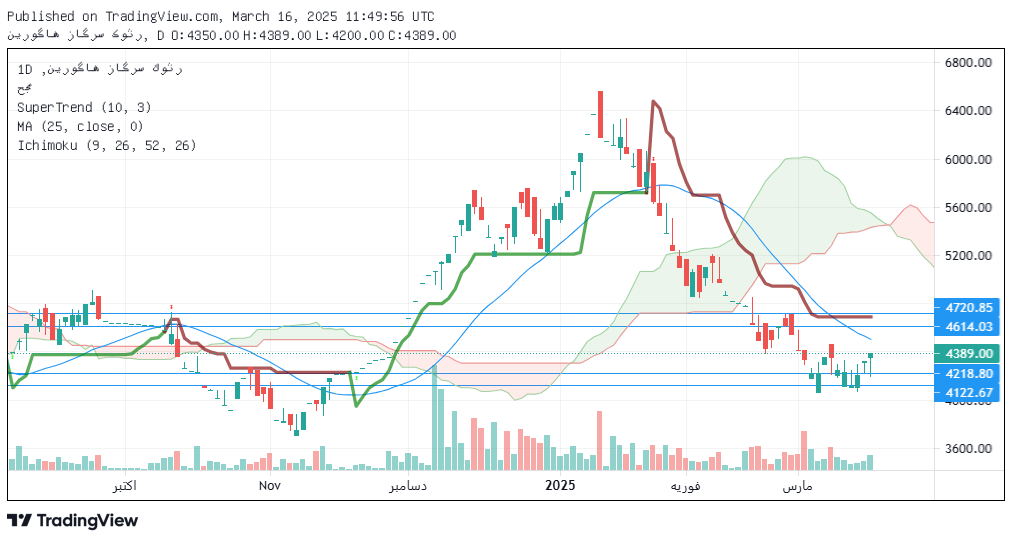Select the Ichimoku (9, 26, 52, 26) legend
The height and width of the screenshot is (541, 1012).
106,145
